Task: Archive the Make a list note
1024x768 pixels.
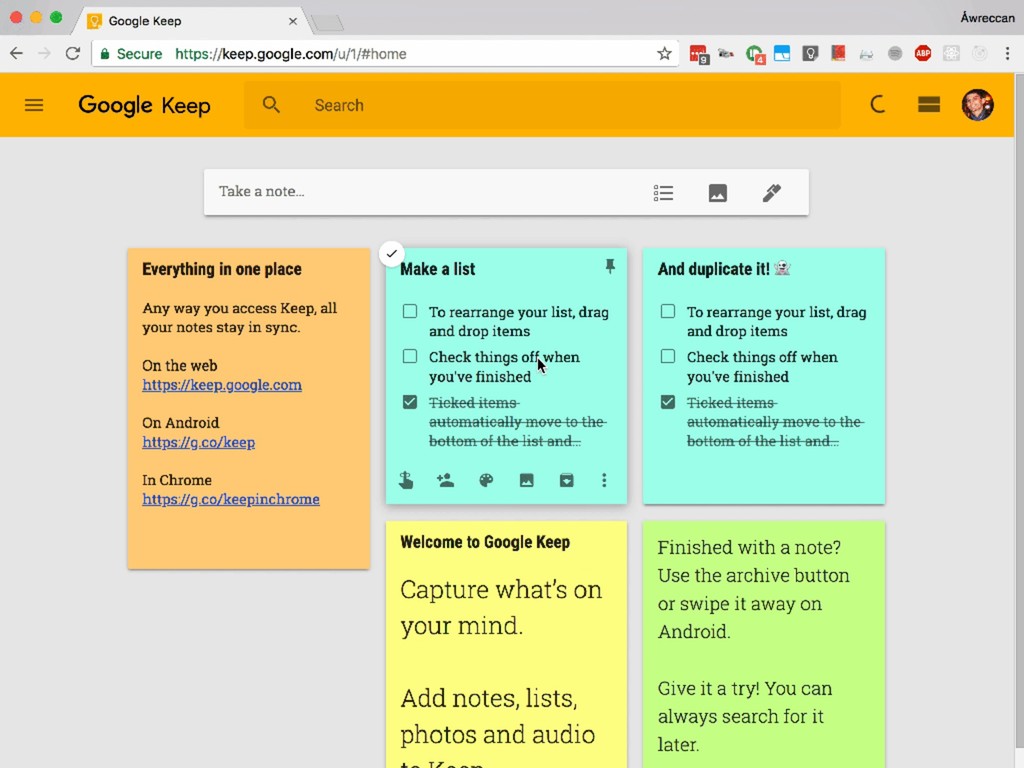Action: click(x=566, y=481)
